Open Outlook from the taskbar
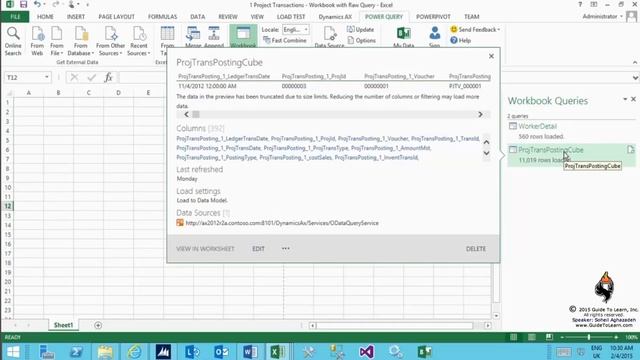Image resolution: width=640 pixels, height=360 pixels. point(221,351)
